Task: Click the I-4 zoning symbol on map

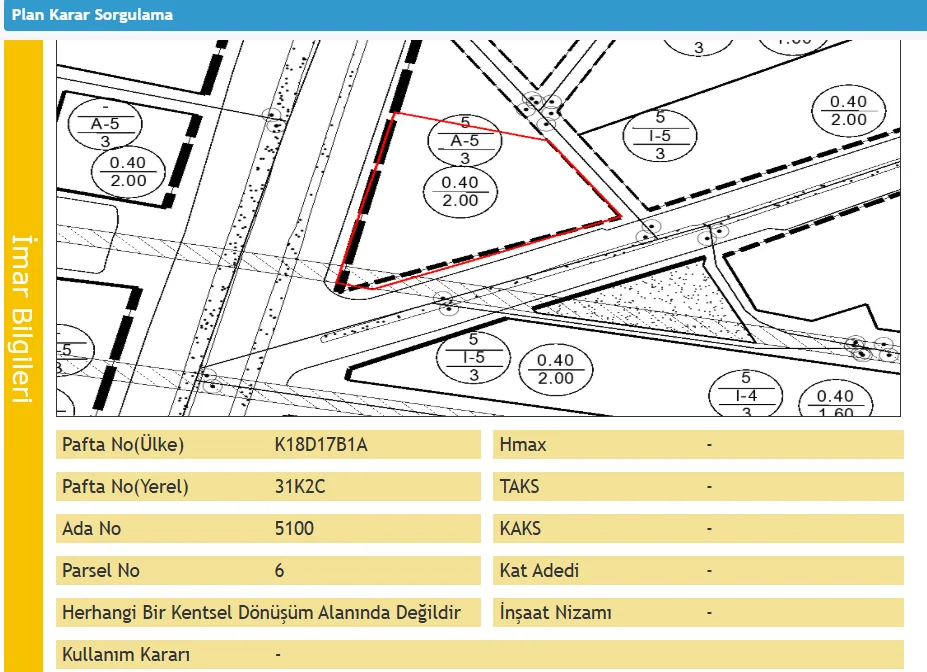Action: pyautogui.click(x=745, y=397)
